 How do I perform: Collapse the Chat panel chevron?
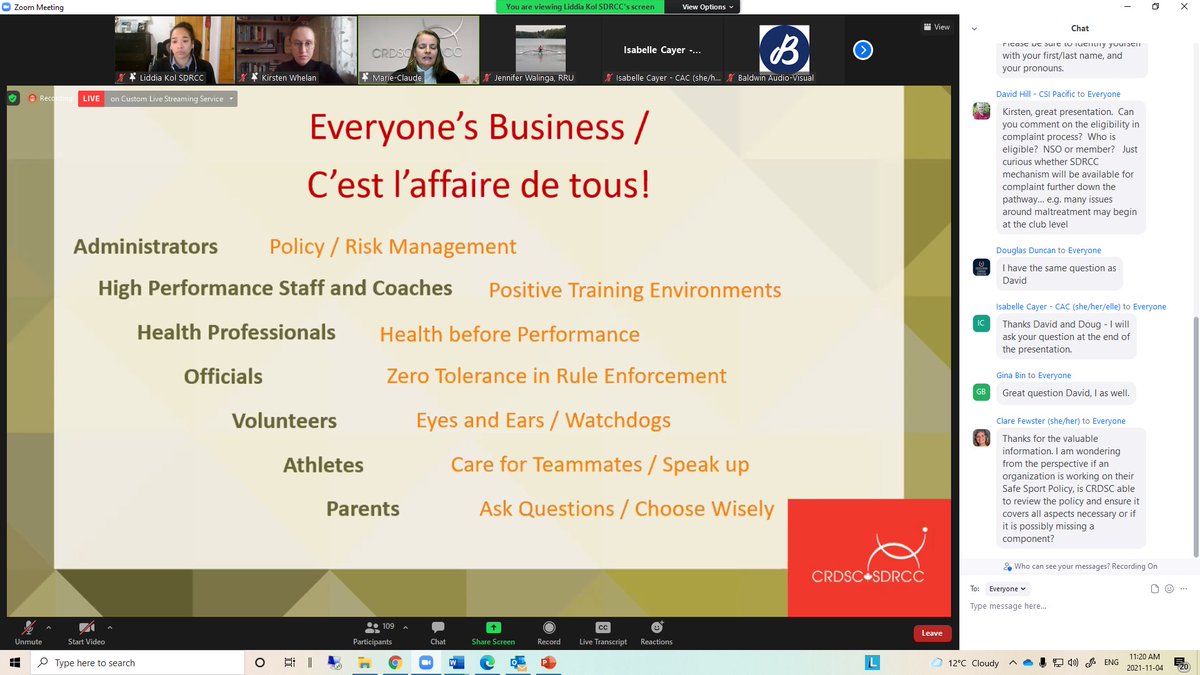pos(975,28)
